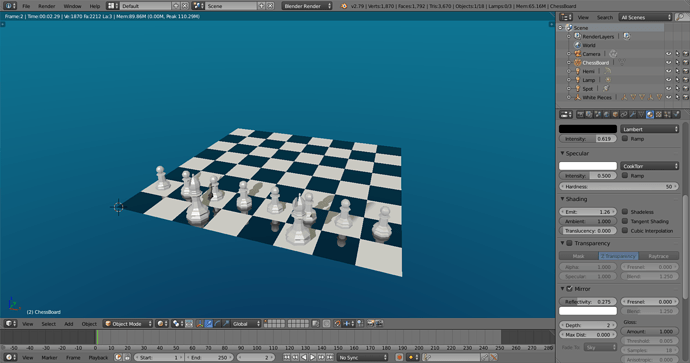Open the timeline Playback menu
This screenshot has width=690, height=363.
98,358
